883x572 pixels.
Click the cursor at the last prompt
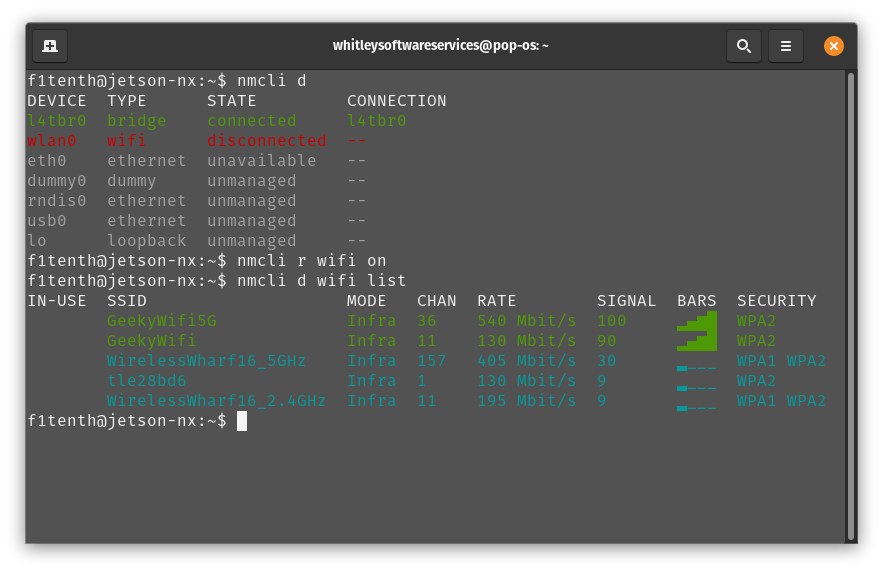[x=242, y=421]
